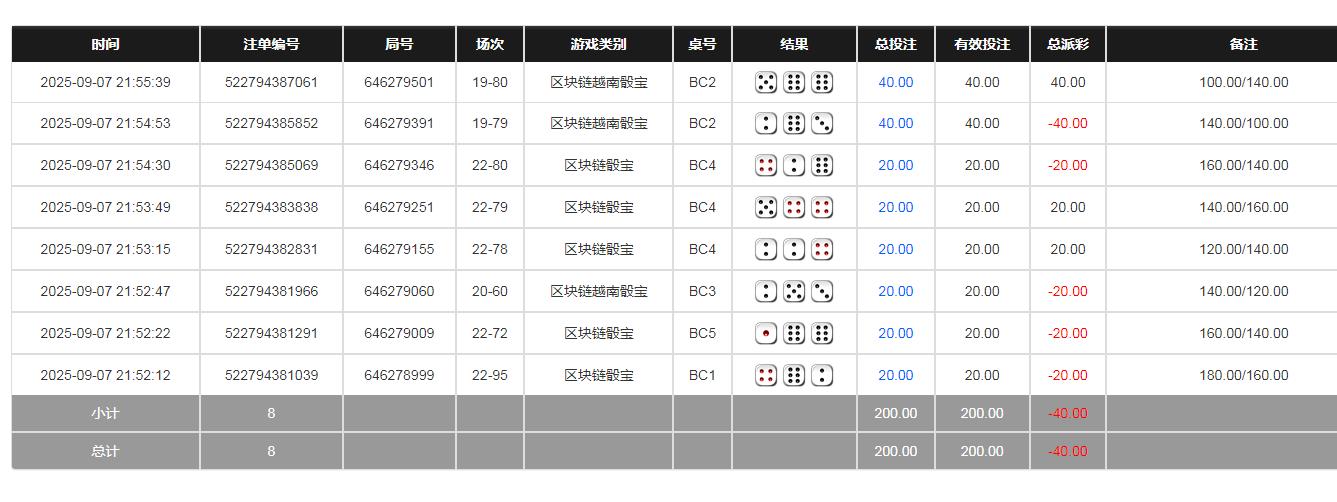This screenshot has width=1337, height=502.
Task: Click the 时间 column header
Action: click(x=105, y=44)
